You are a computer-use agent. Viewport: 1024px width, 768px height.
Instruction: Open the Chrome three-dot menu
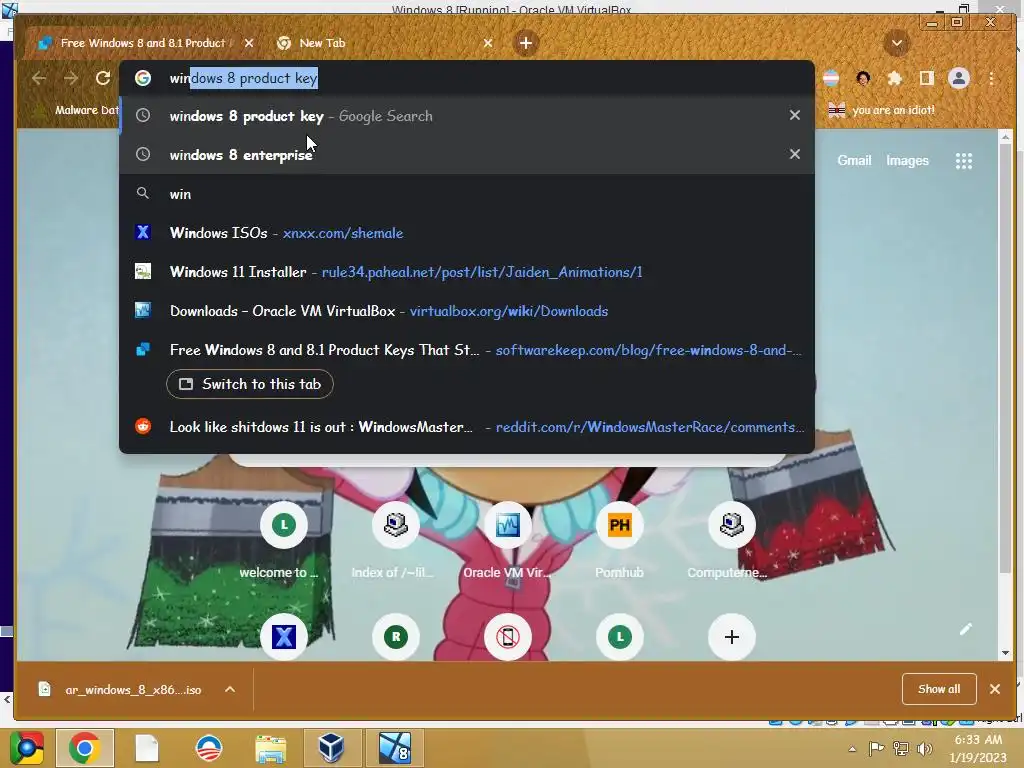pyautogui.click(x=991, y=78)
